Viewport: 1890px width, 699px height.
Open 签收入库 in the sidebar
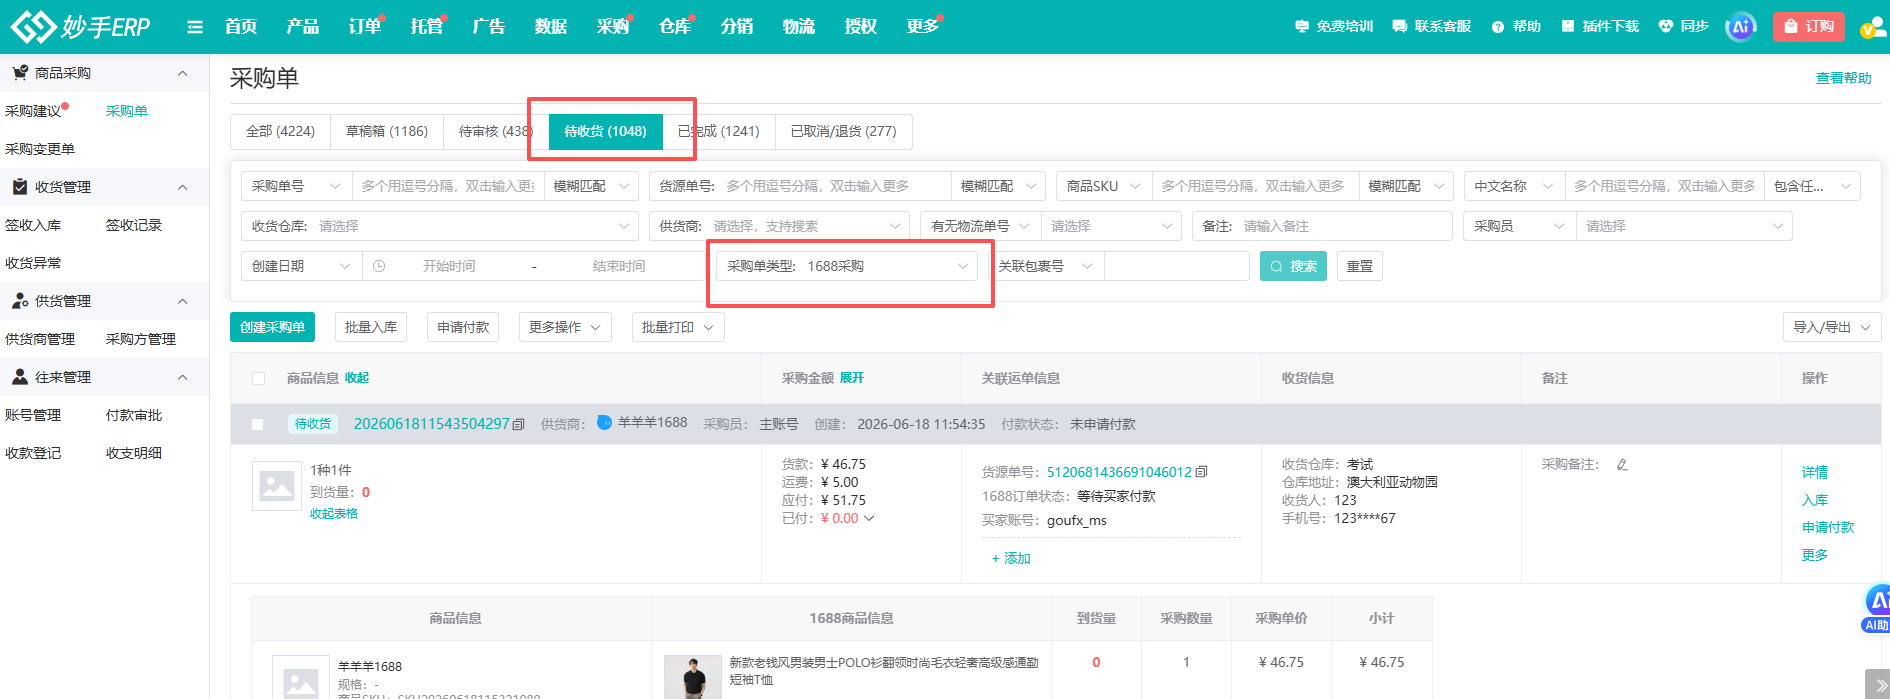(x=33, y=225)
